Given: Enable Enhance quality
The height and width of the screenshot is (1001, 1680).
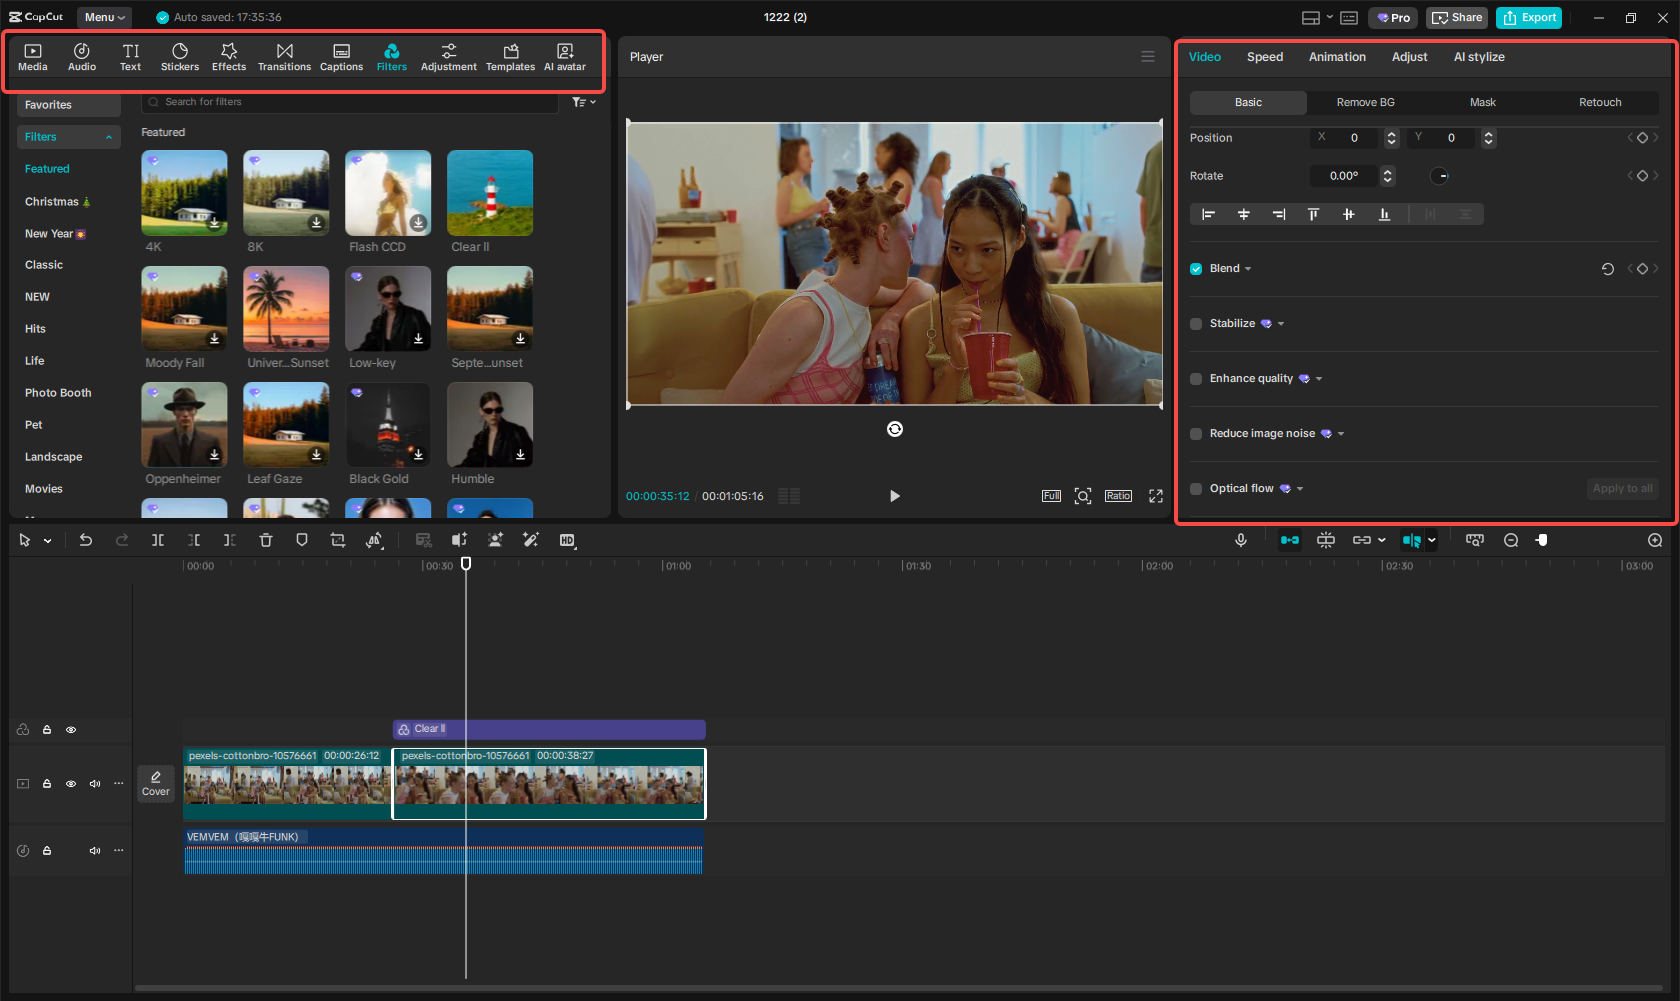Looking at the screenshot, I should coord(1195,379).
